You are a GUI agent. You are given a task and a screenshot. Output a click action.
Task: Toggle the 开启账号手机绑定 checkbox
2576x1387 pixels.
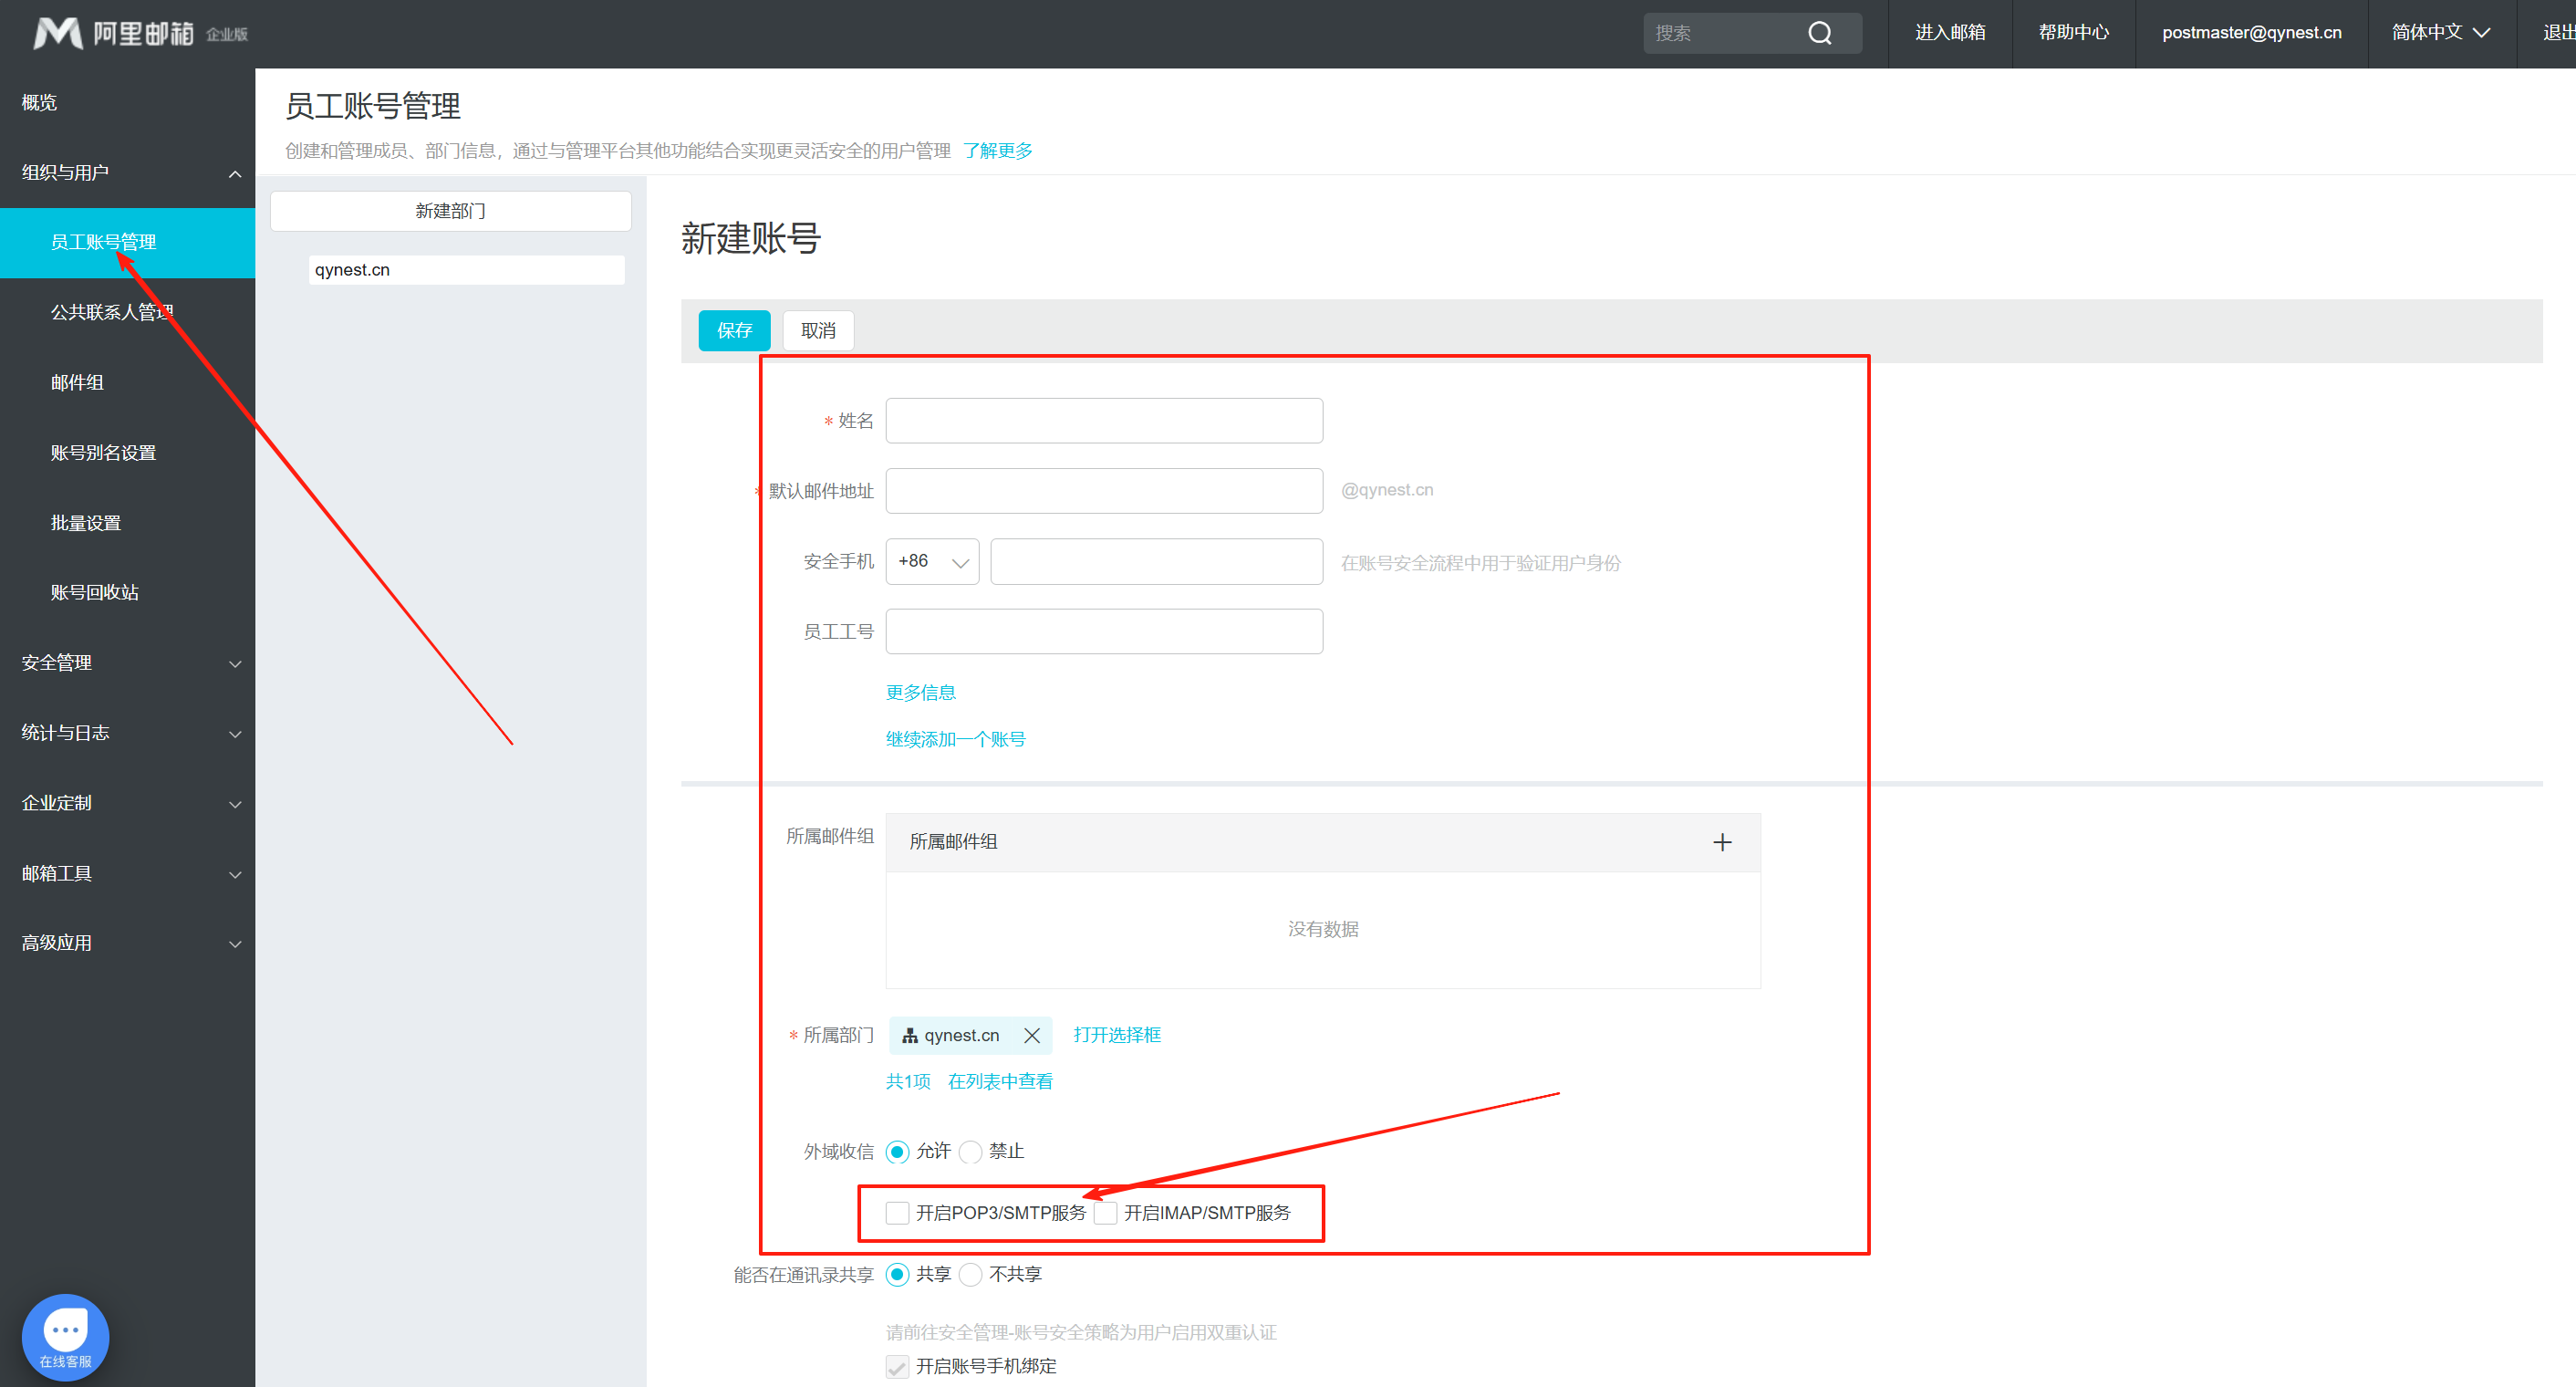tap(897, 1366)
